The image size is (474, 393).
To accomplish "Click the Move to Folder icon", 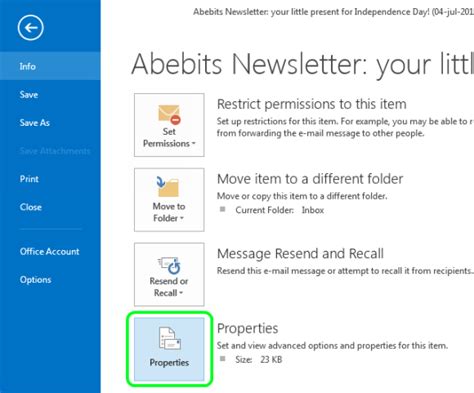I will [168, 187].
